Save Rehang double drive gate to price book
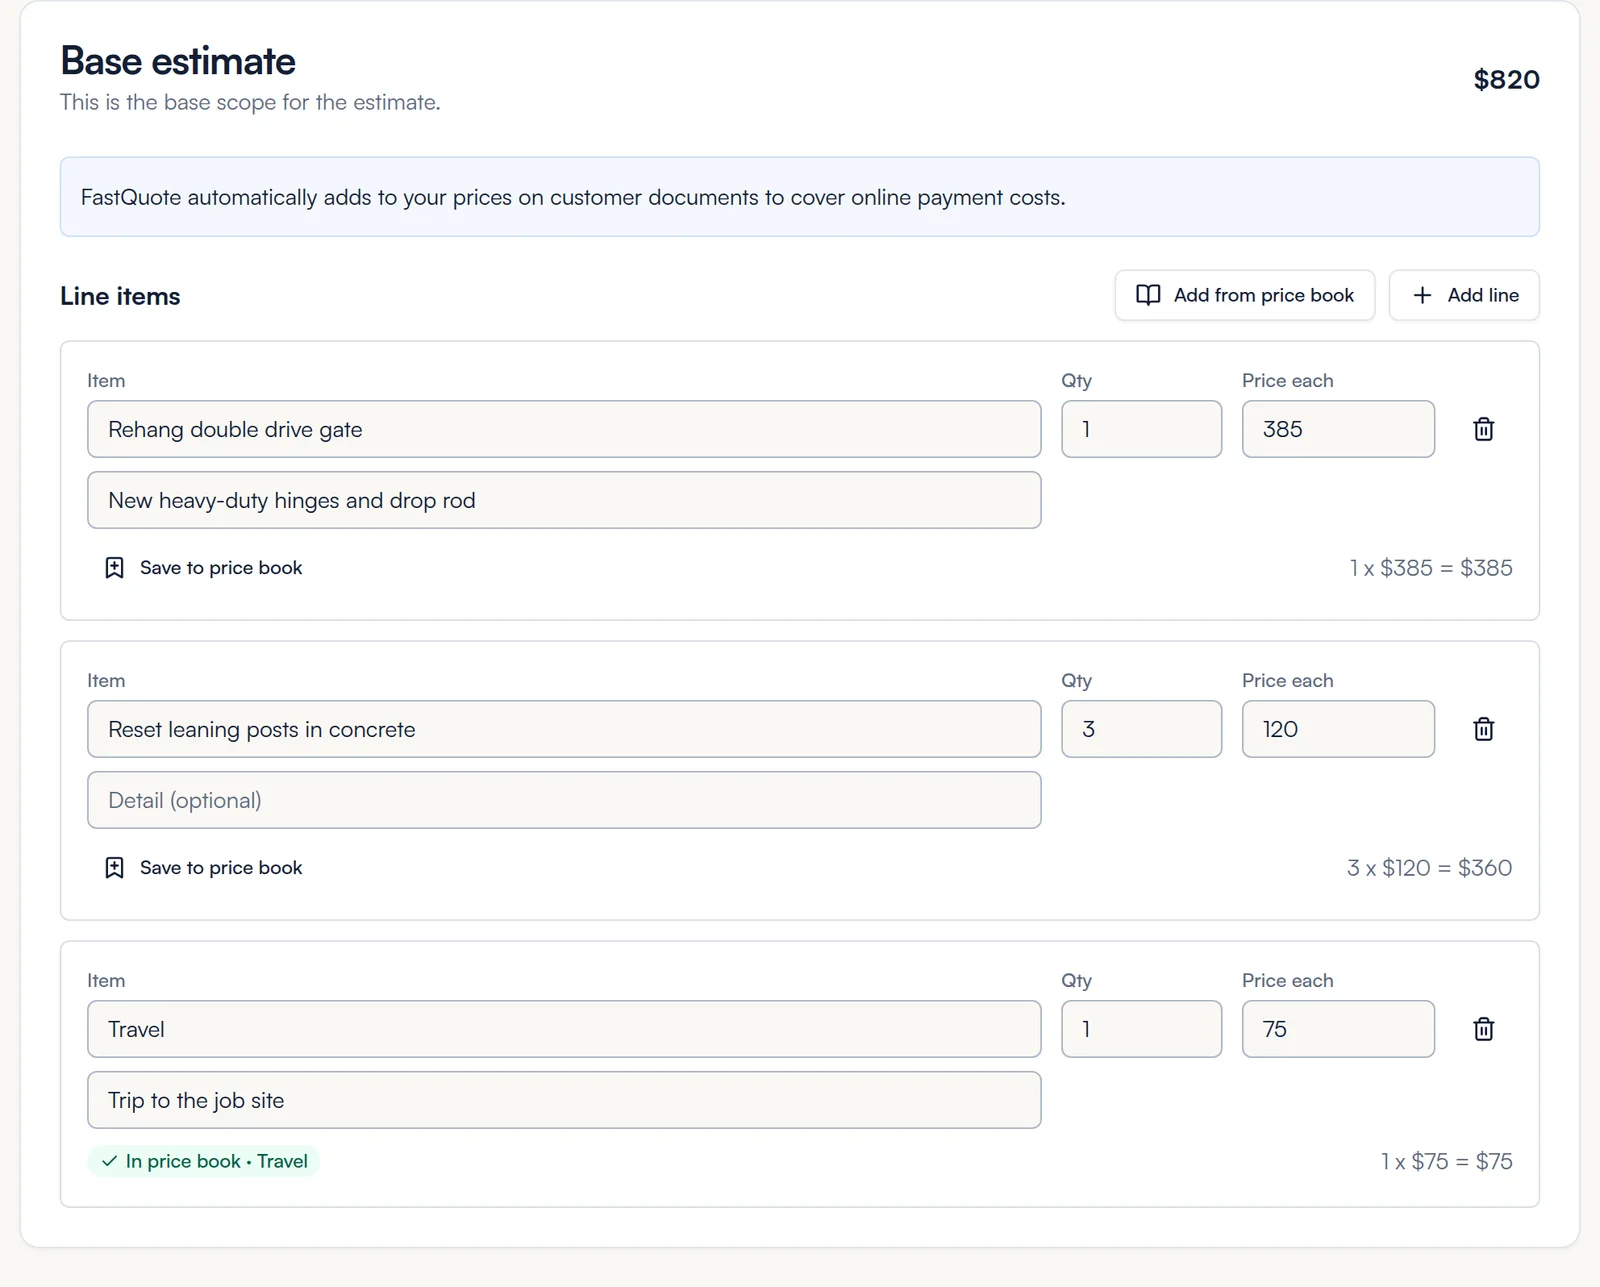 tap(204, 568)
